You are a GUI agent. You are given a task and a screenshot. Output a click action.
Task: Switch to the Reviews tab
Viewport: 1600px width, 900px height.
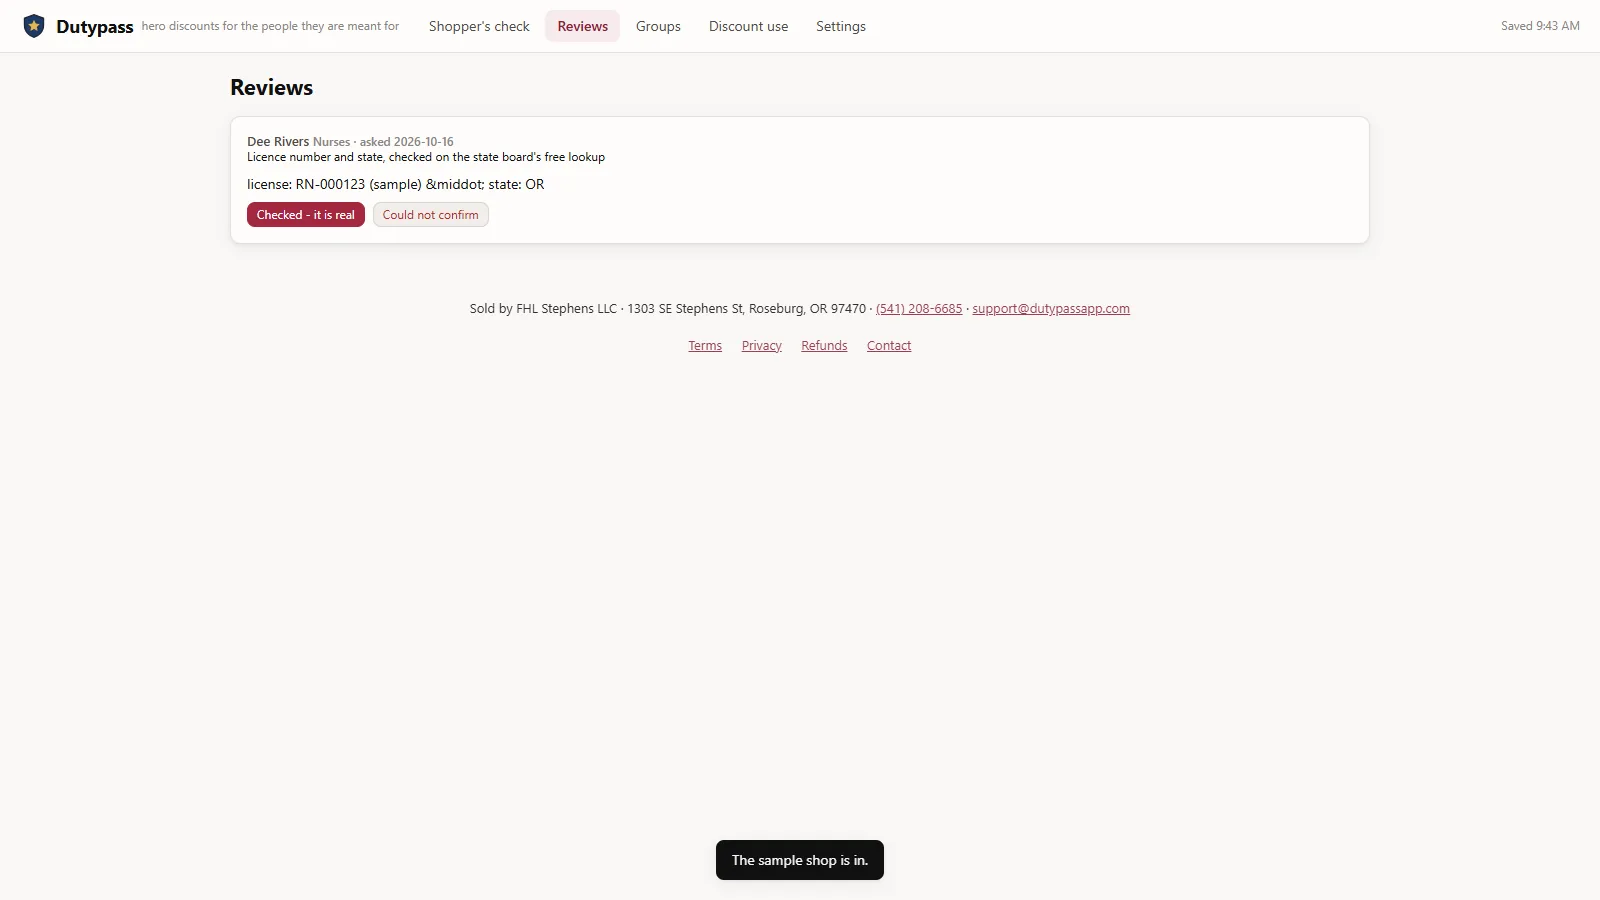[x=583, y=26]
